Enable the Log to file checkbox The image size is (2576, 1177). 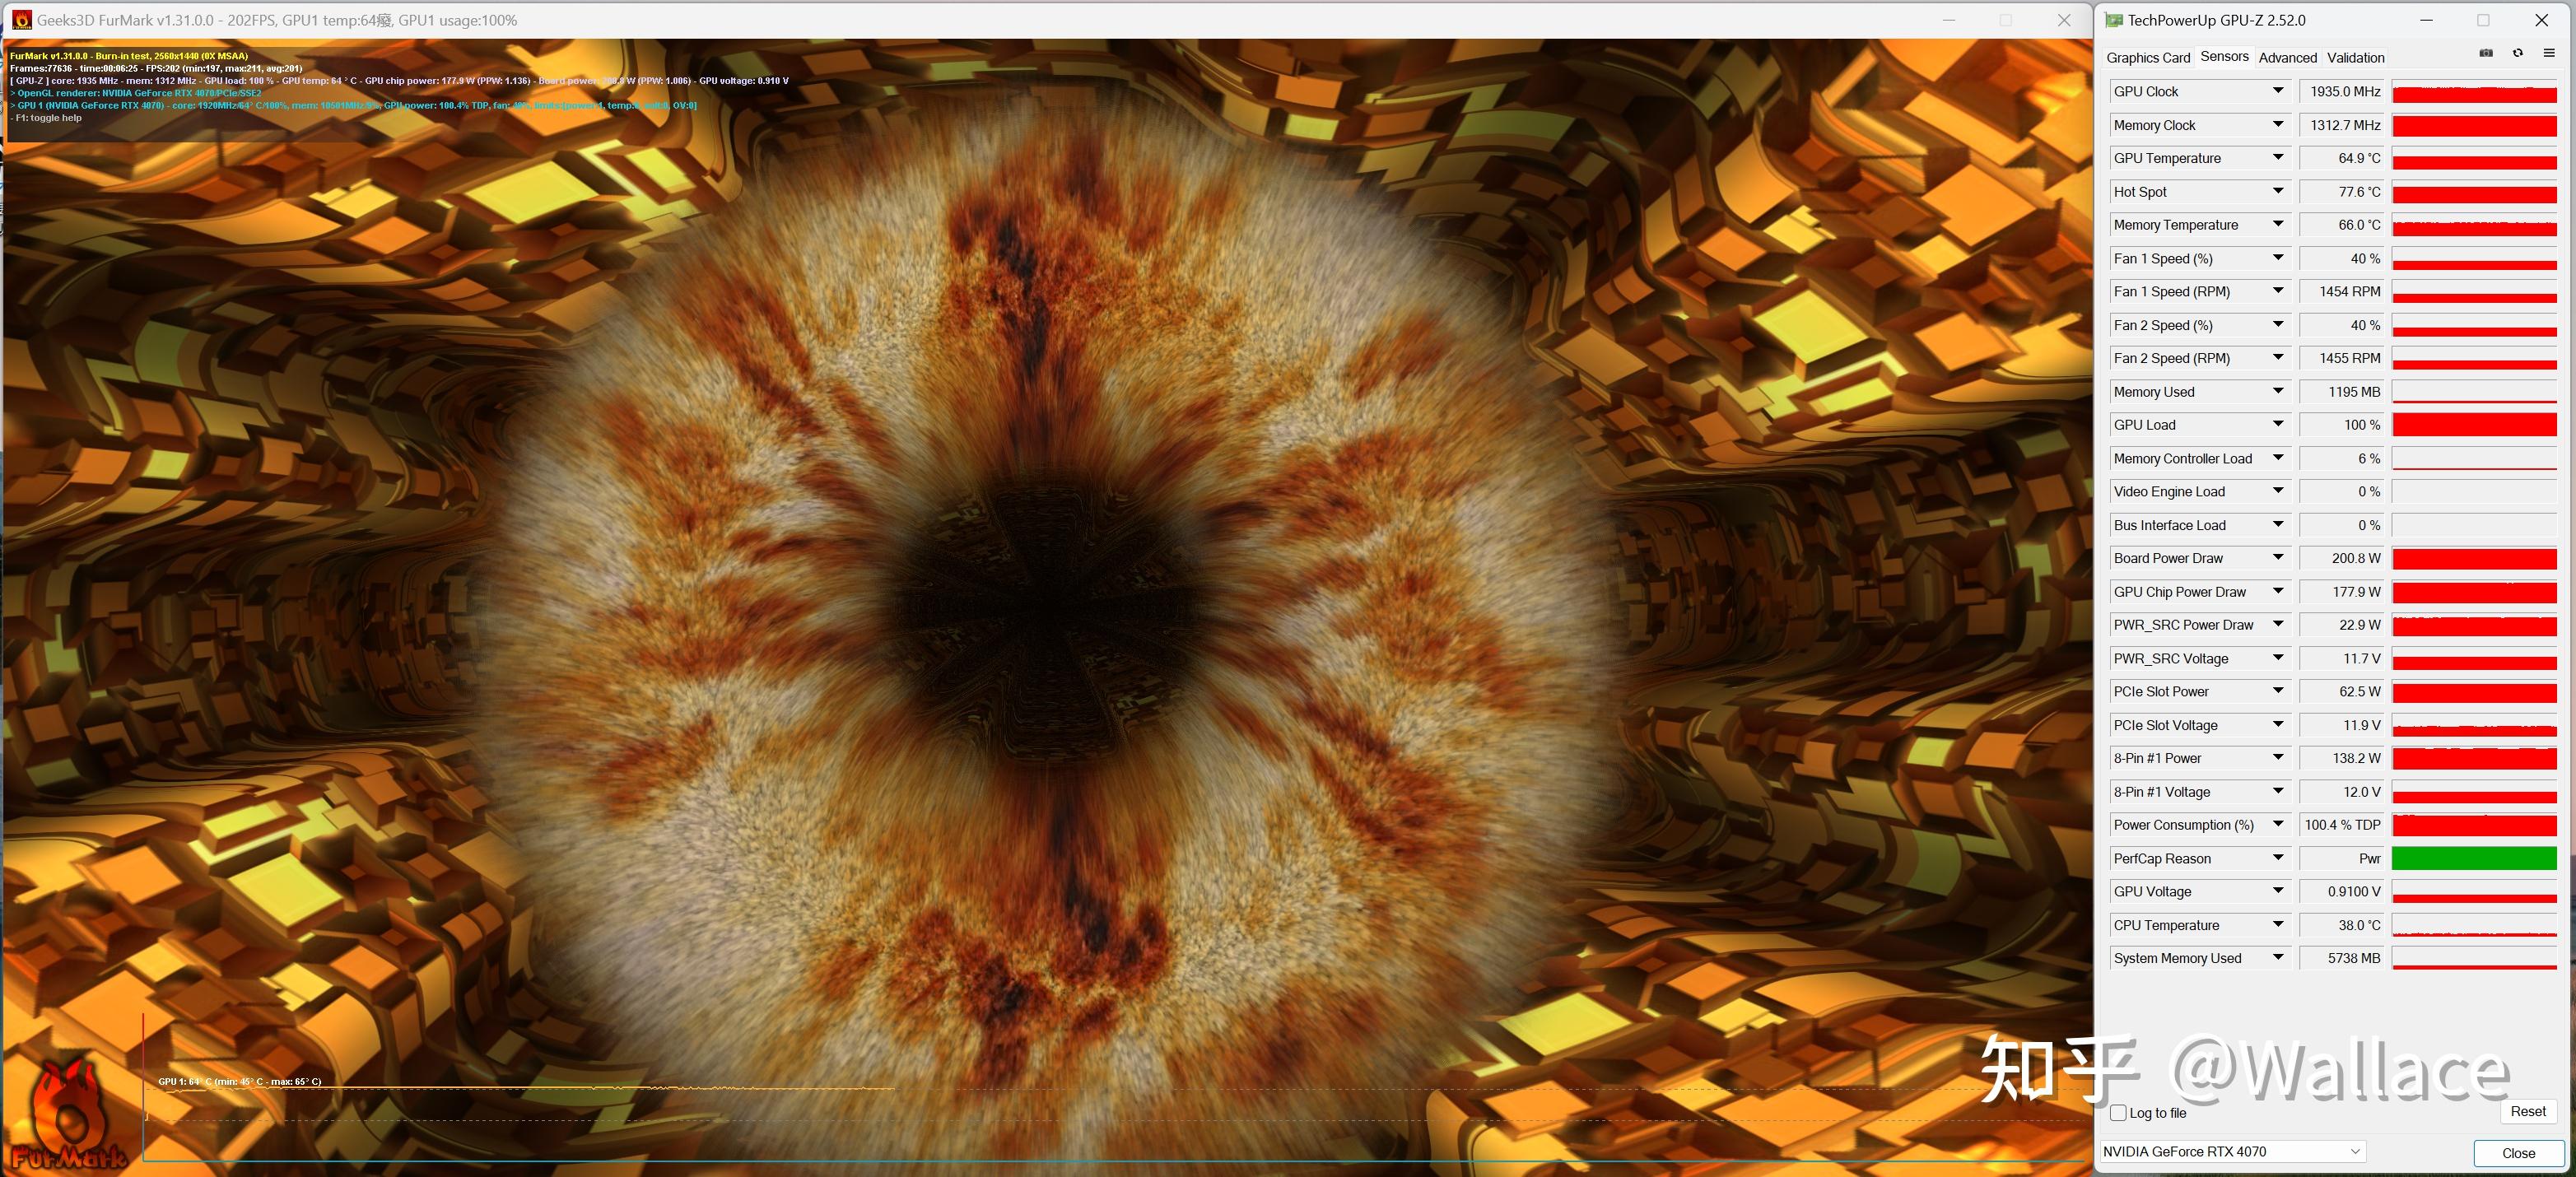click(2118, 1113)
